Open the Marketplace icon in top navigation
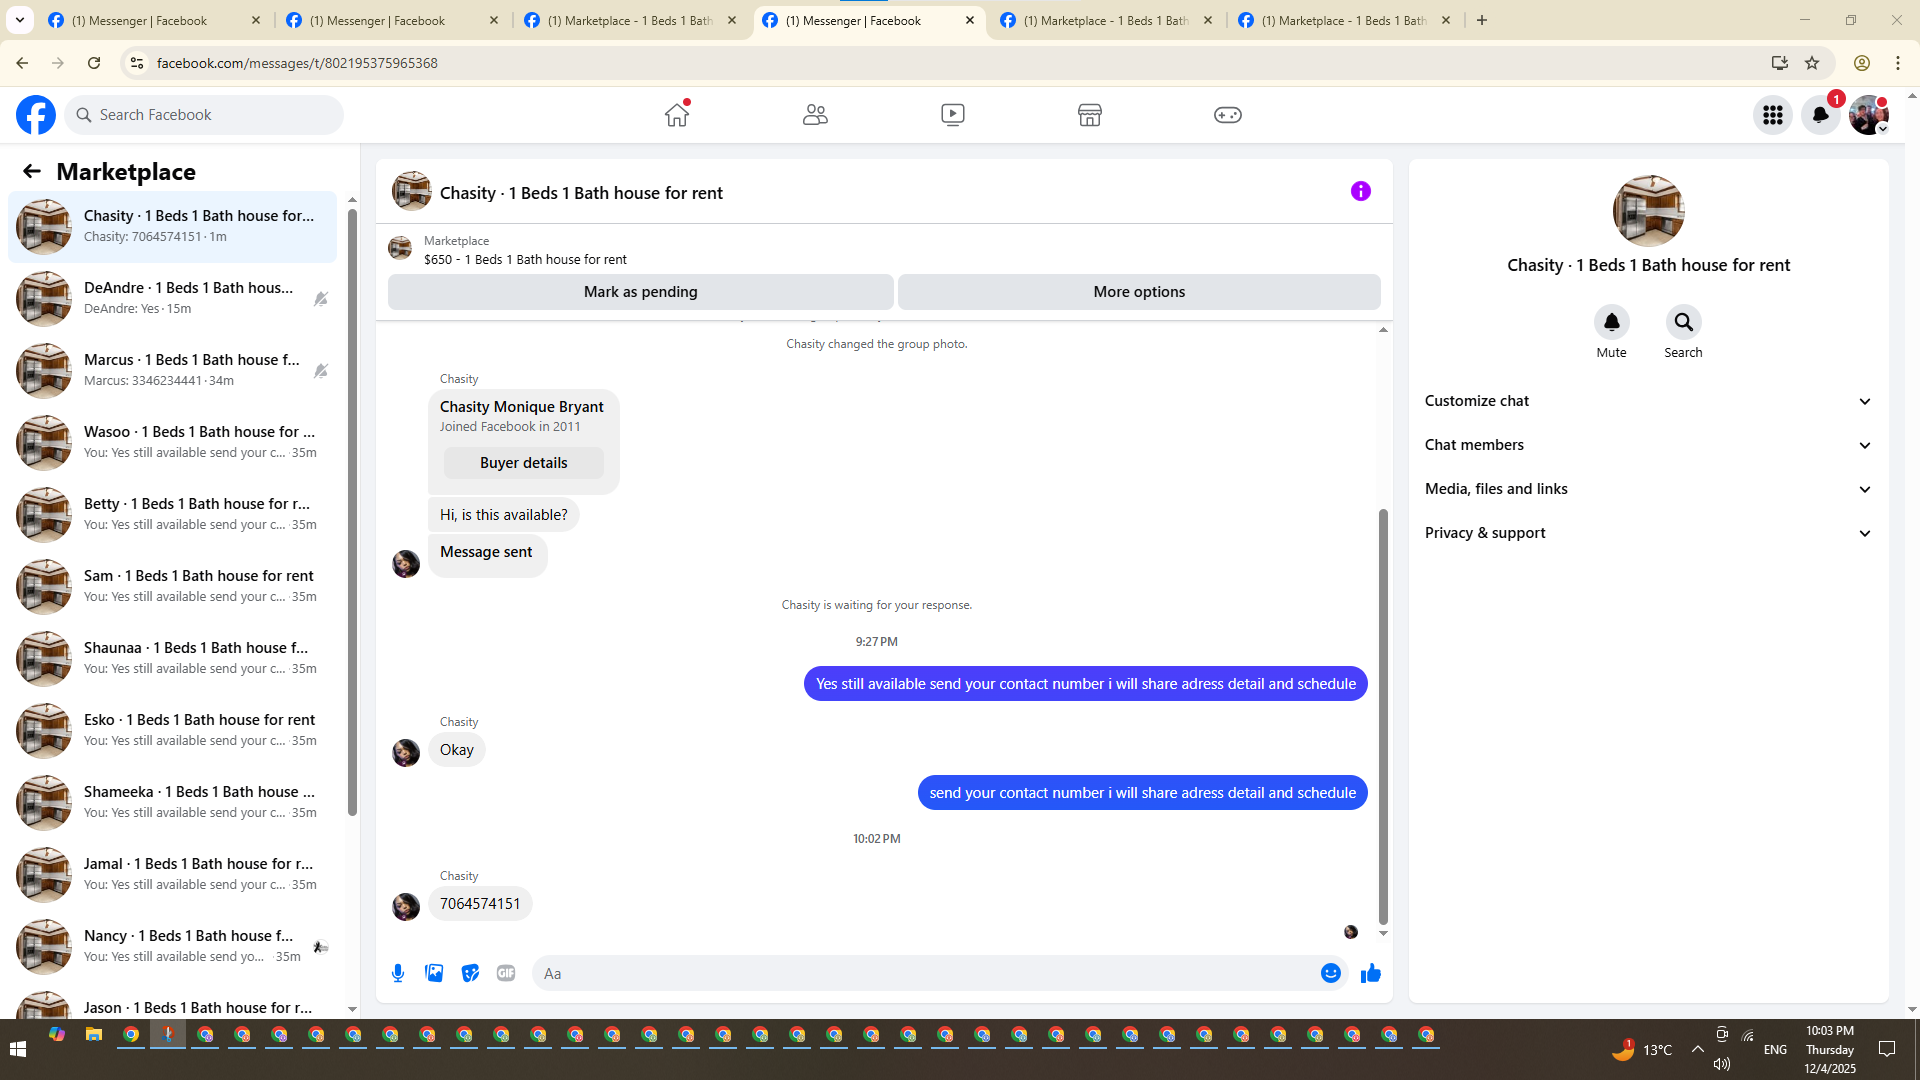Viewport: 1920px width, 1080px height. click(x=1089, y=115)
